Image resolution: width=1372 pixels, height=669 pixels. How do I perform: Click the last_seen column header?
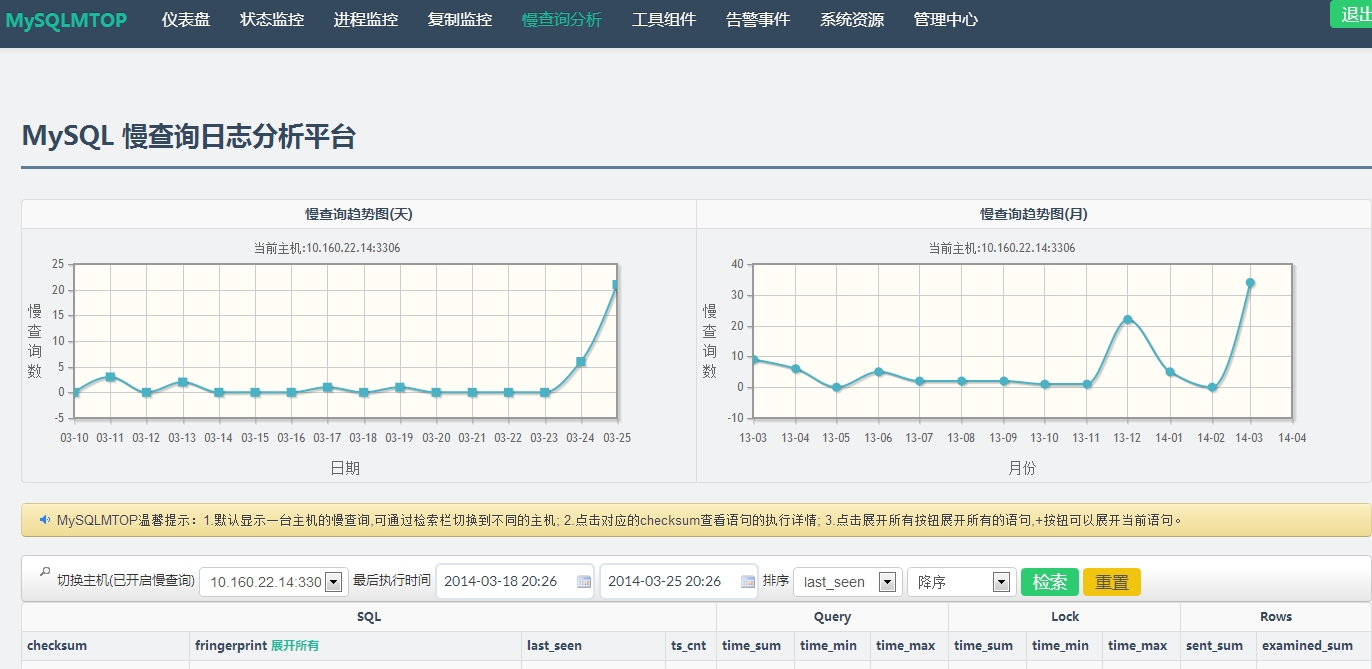click(x=554, y=646)
